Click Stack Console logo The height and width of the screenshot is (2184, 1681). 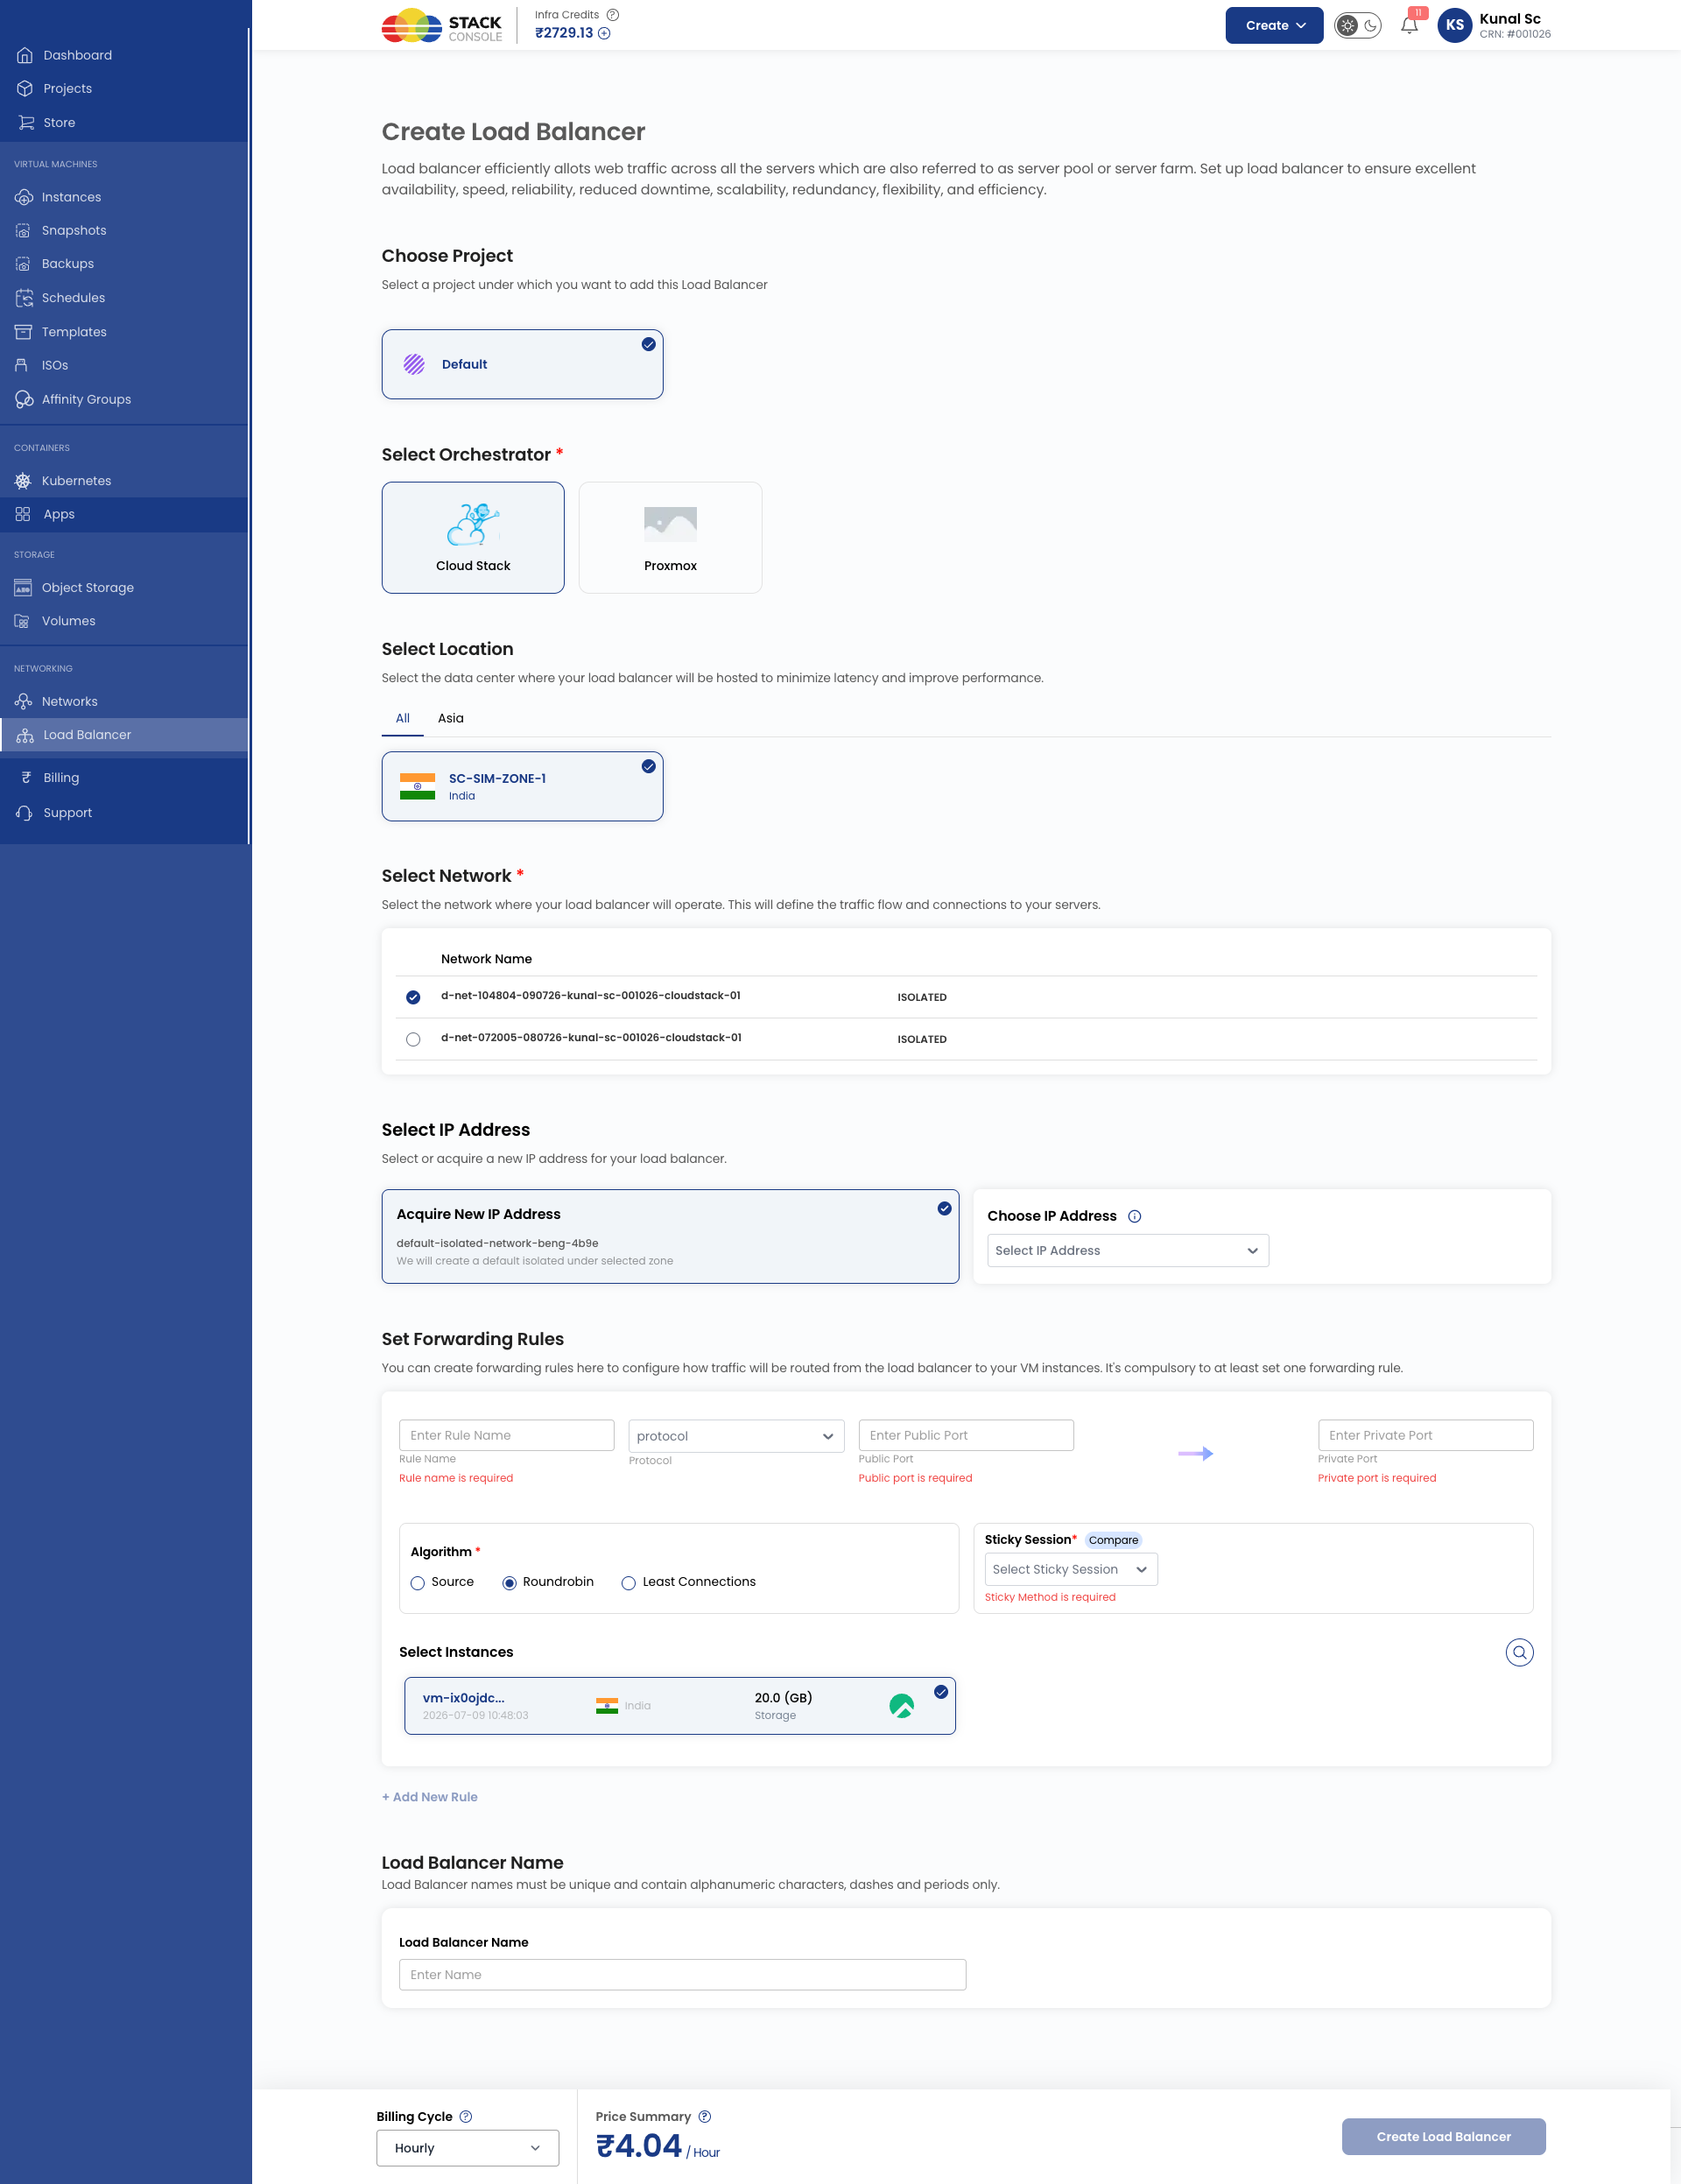(442, 26)
